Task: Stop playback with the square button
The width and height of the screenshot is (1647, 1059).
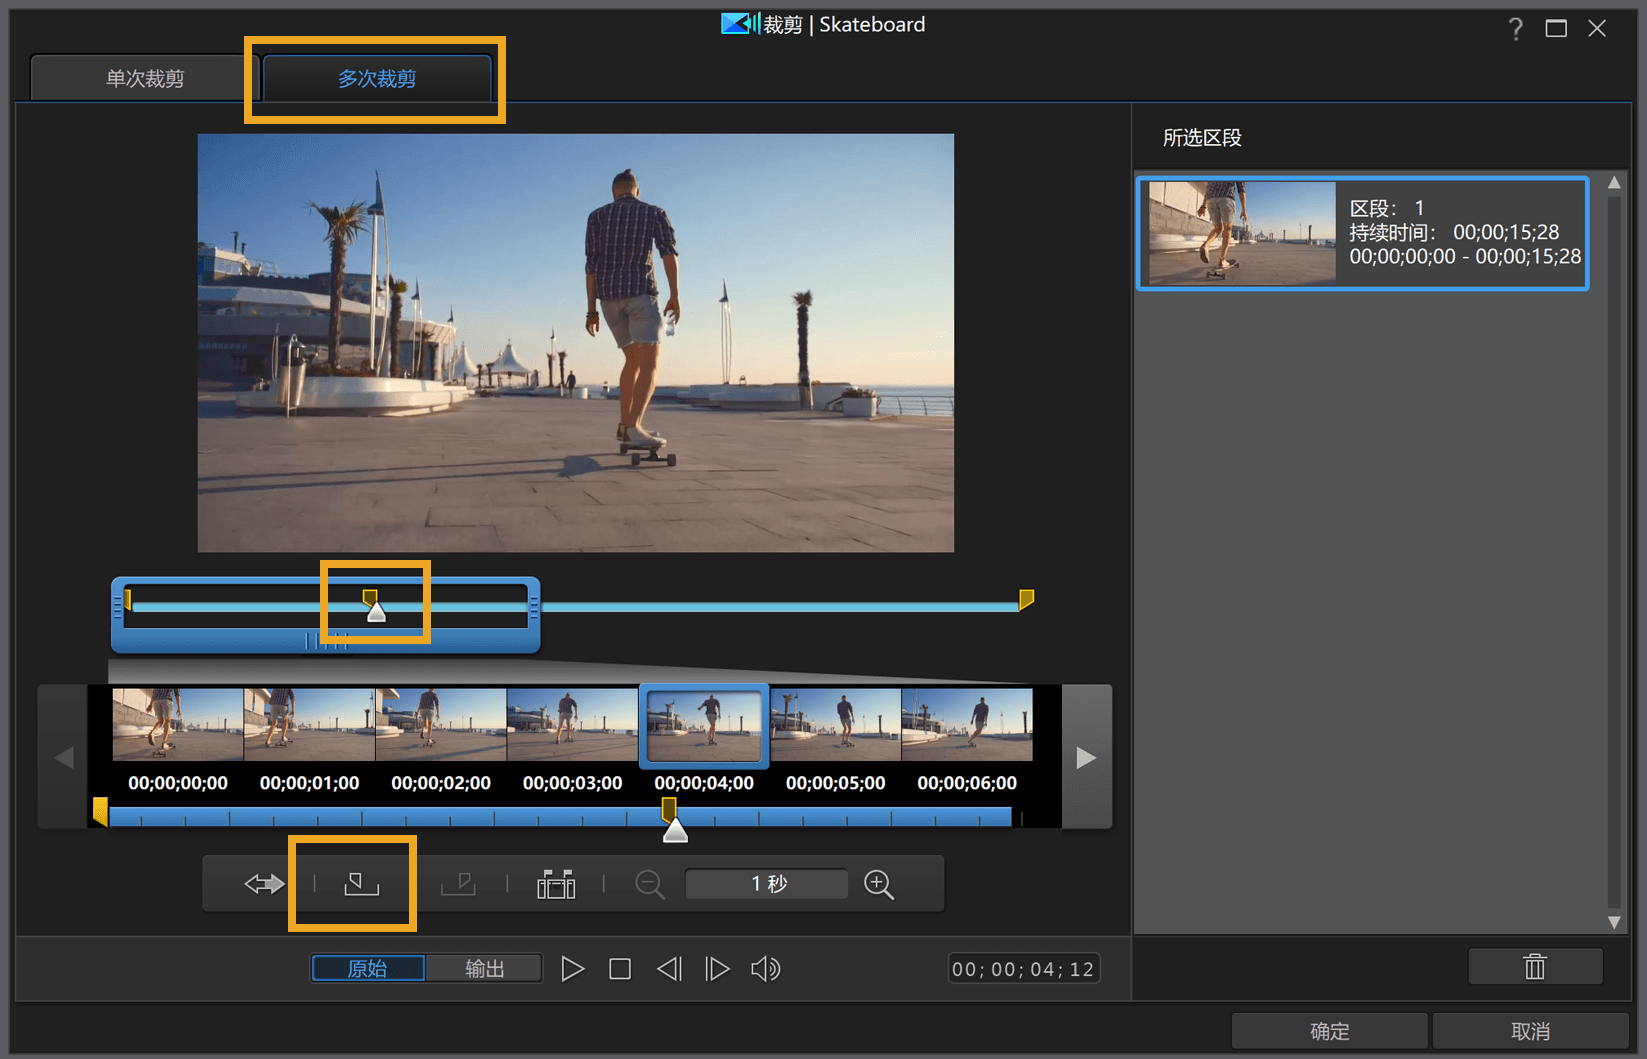Action: [620, 969]
